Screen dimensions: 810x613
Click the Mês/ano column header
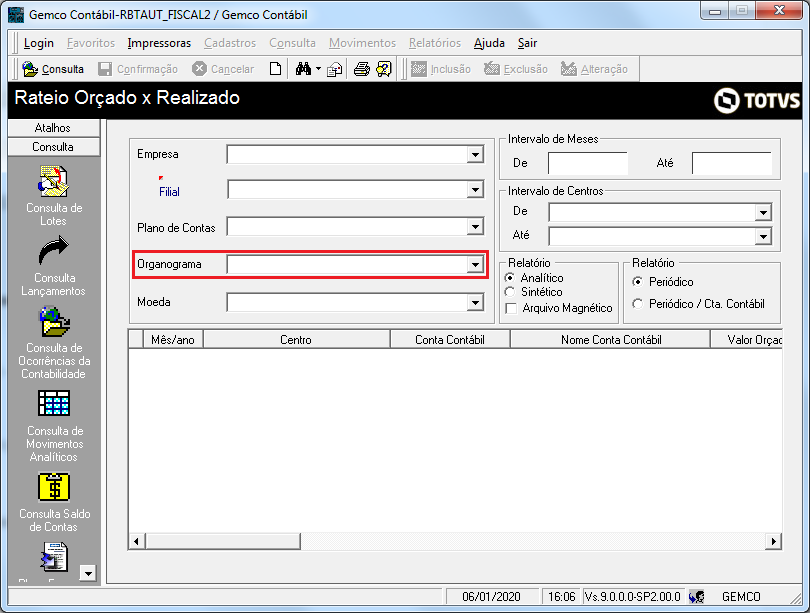[x=173, y=340]
